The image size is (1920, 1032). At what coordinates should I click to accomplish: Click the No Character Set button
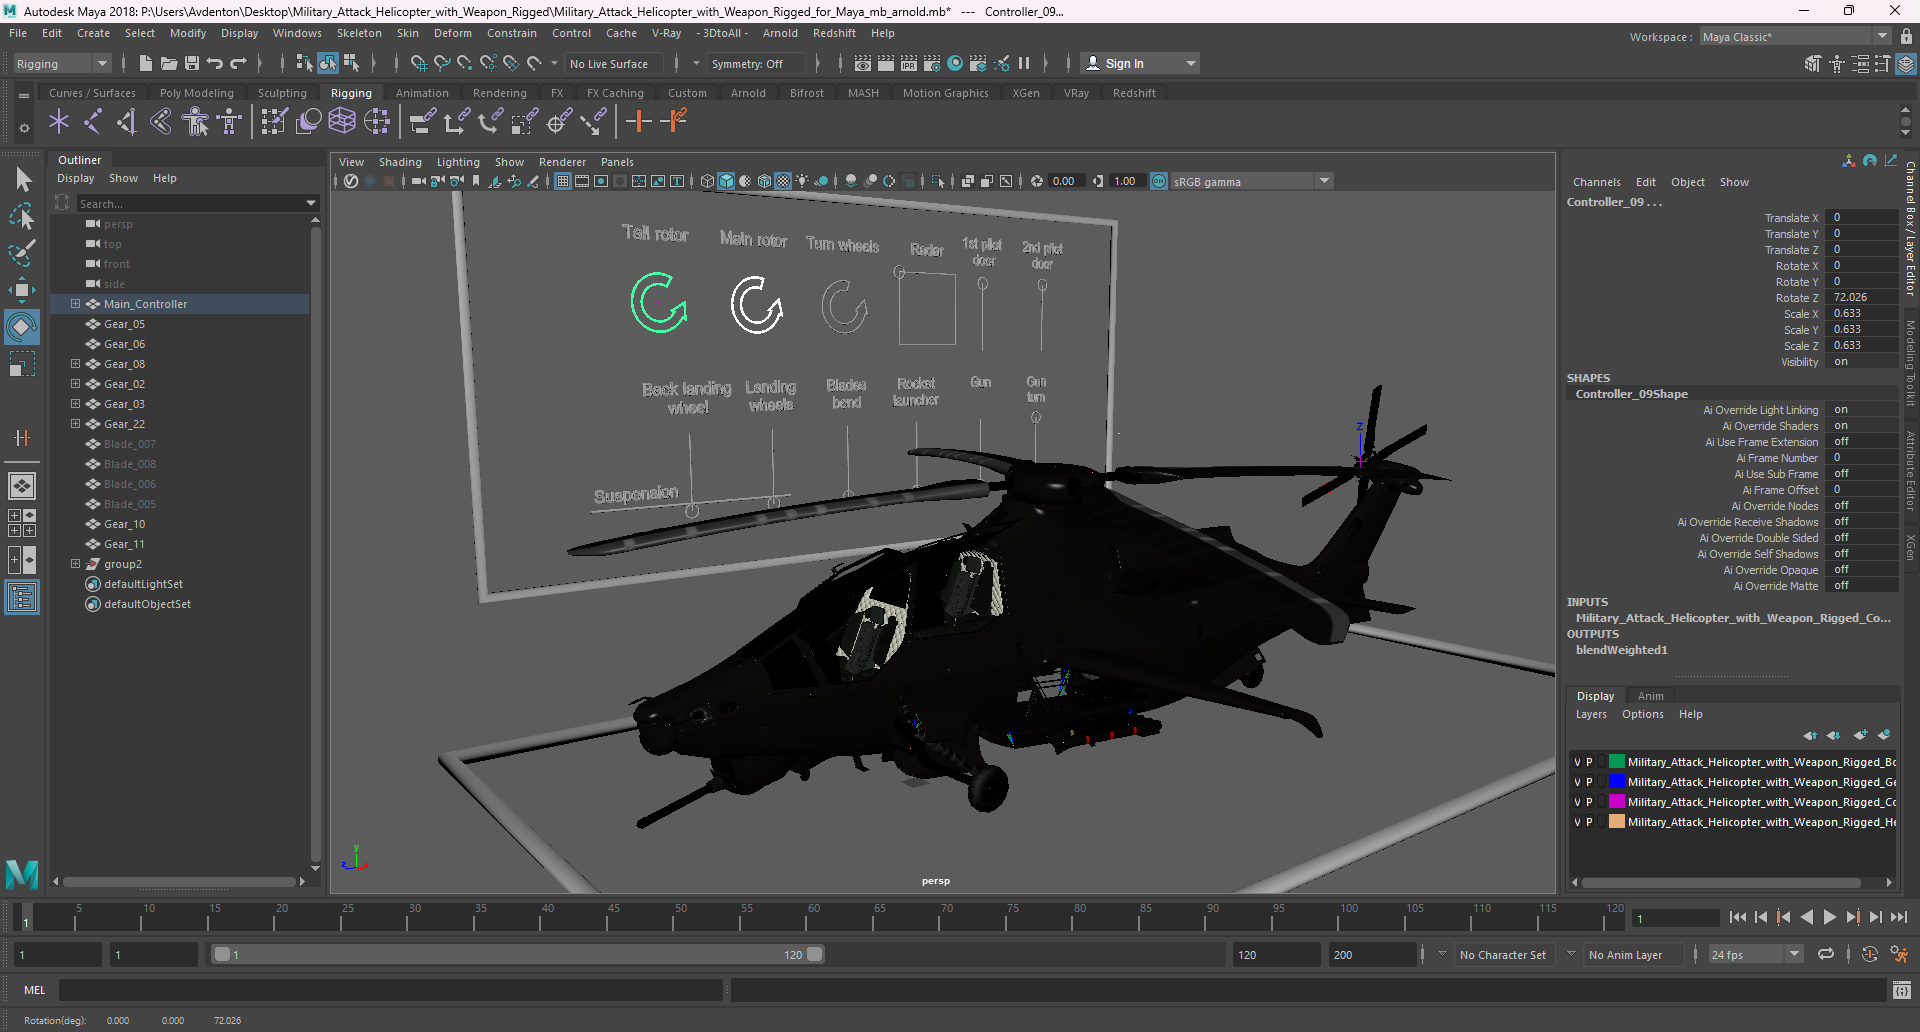1502,955
